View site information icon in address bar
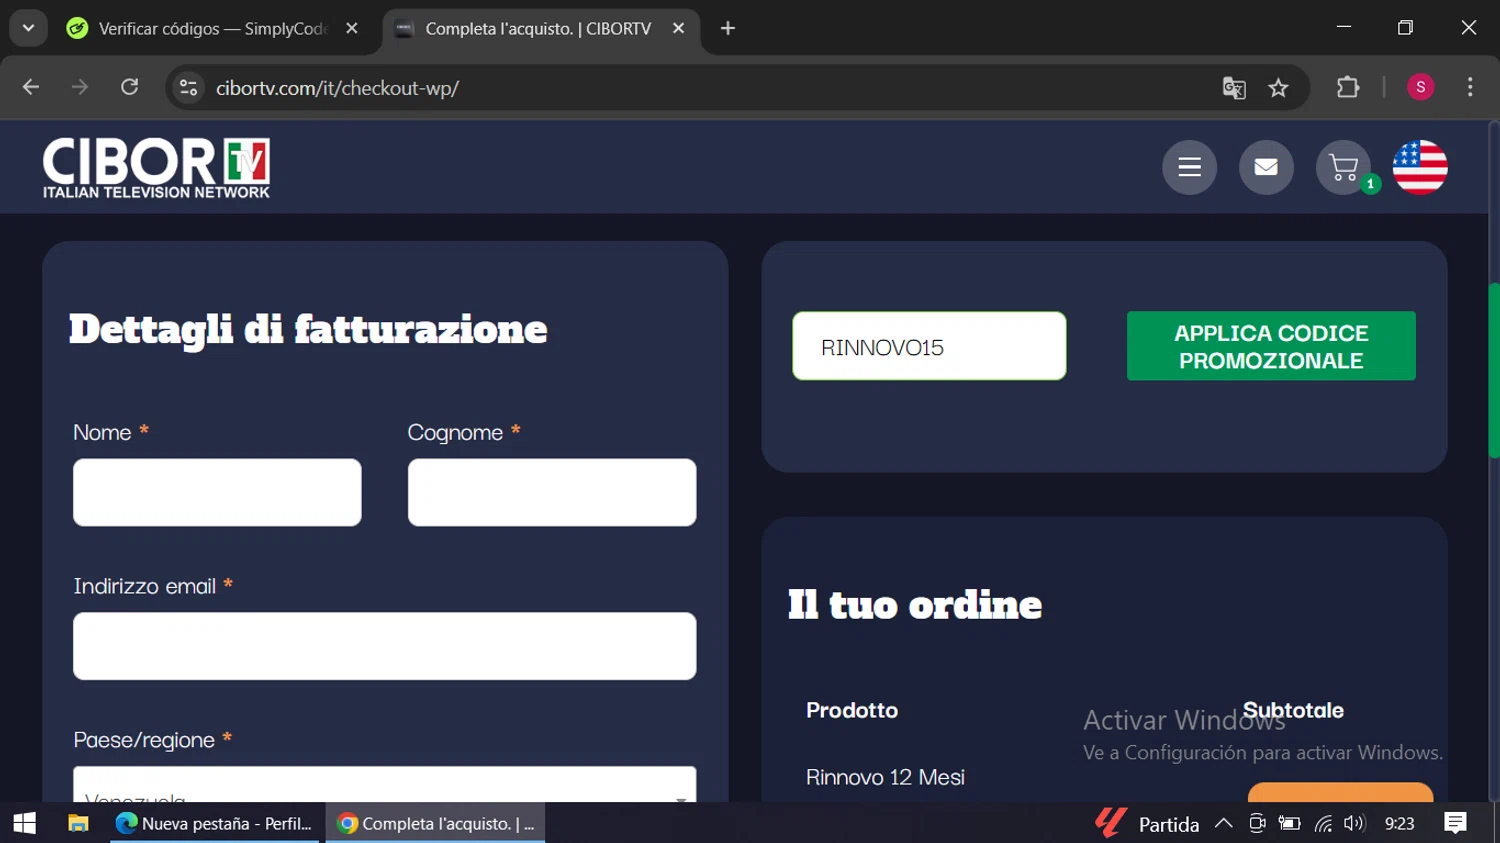This screenshot has height=843, width=1500. [188, 88]
